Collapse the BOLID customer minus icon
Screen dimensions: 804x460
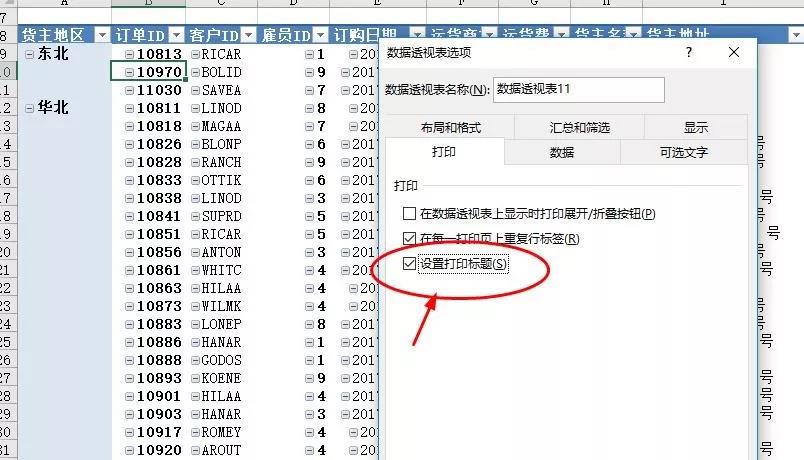[x=195, y=72]
